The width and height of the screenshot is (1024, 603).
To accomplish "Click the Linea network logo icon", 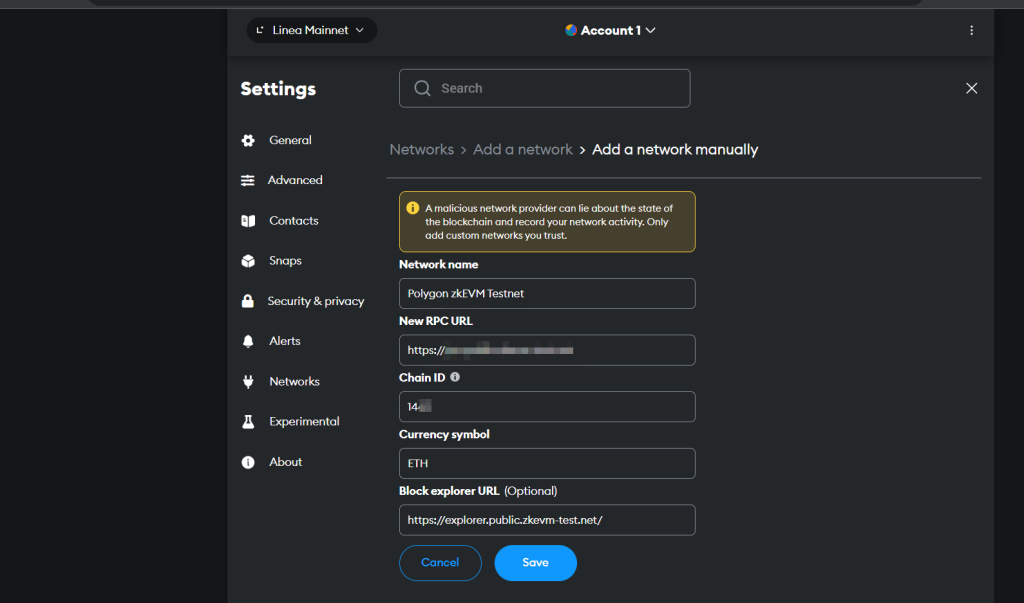I will (x=260, y=30).
